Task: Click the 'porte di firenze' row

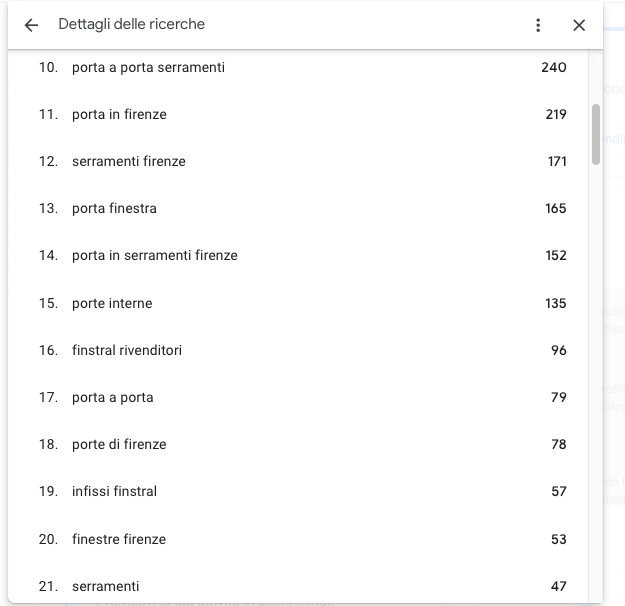Action: click(302, 445)
